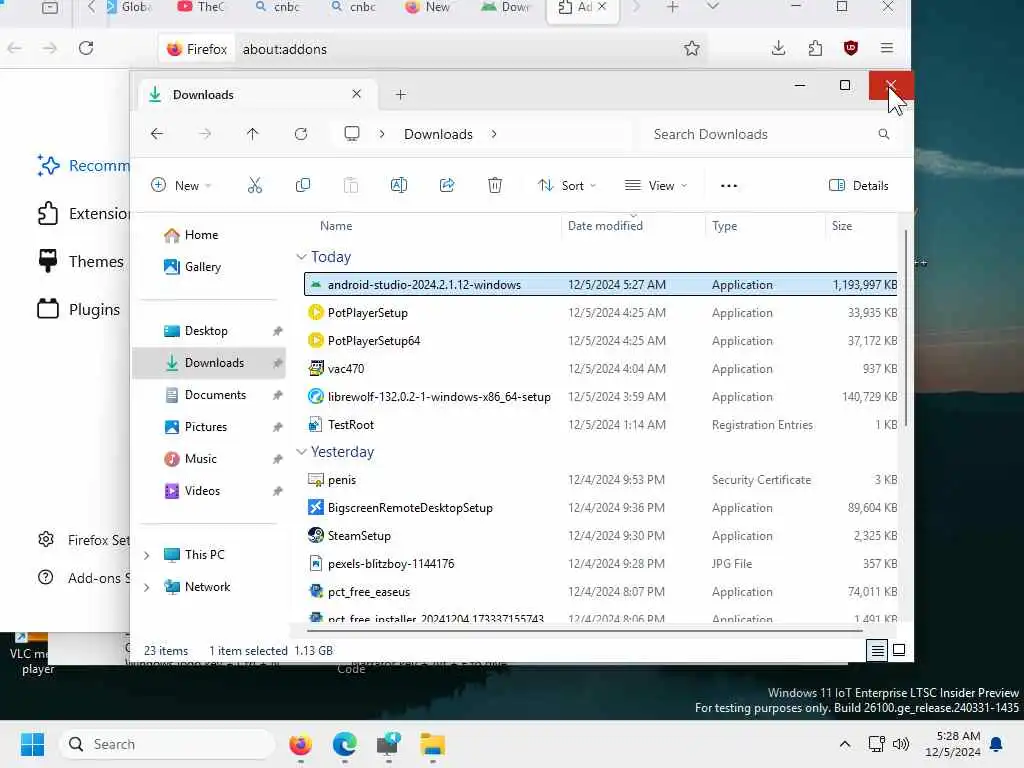Close the Downloads Explorer tab
Image resolution: width=1024 pixels, height=768 pixels.
(357, 94)
